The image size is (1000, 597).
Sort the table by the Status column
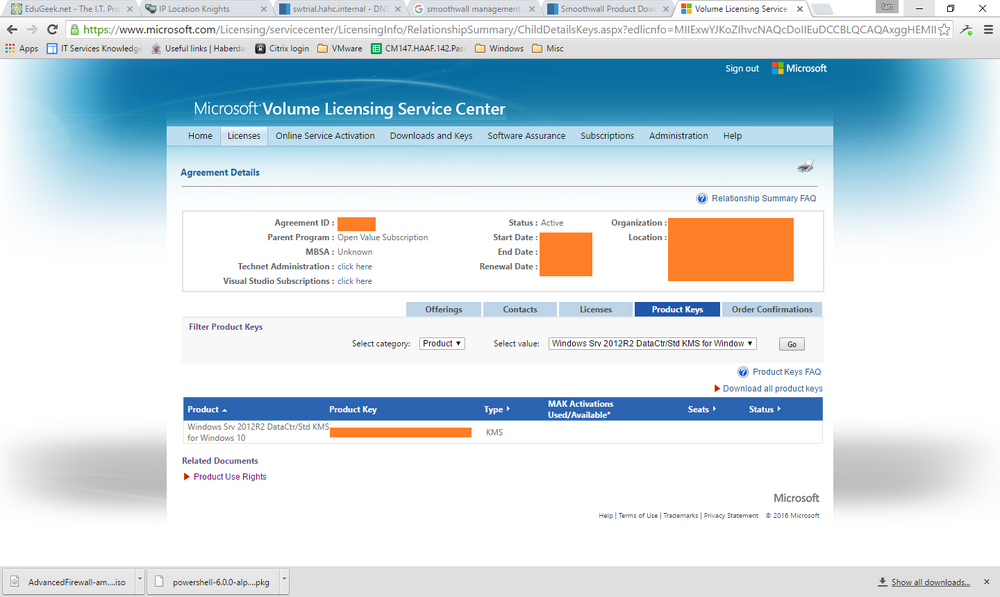[764, 409]
